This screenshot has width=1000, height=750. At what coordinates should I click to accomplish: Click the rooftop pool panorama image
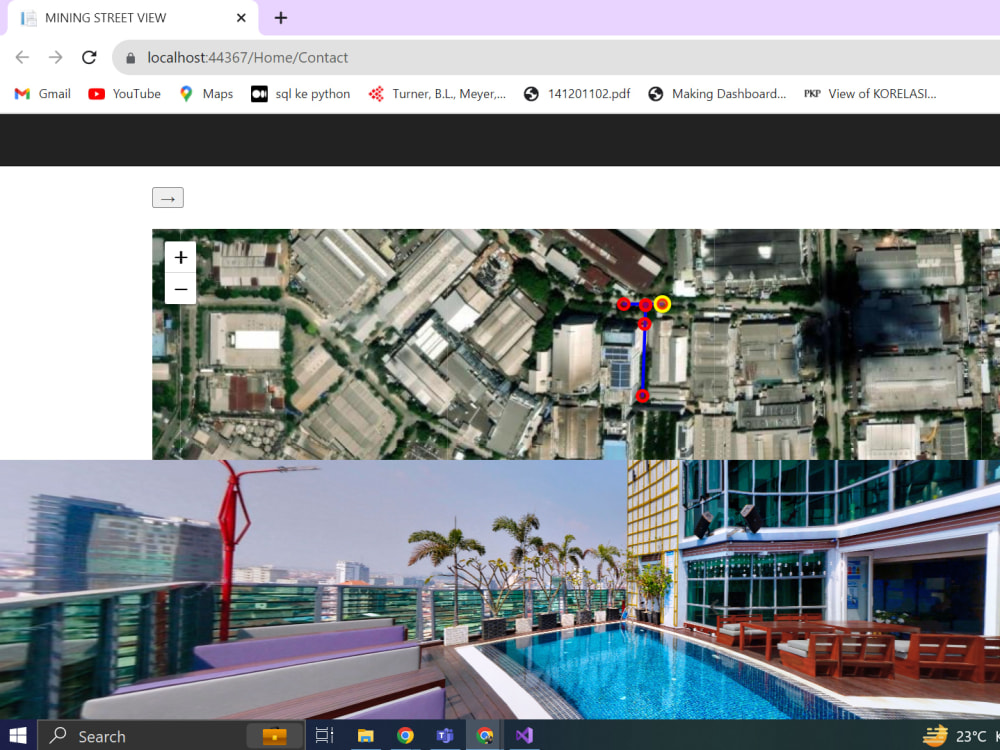point(500,589)
